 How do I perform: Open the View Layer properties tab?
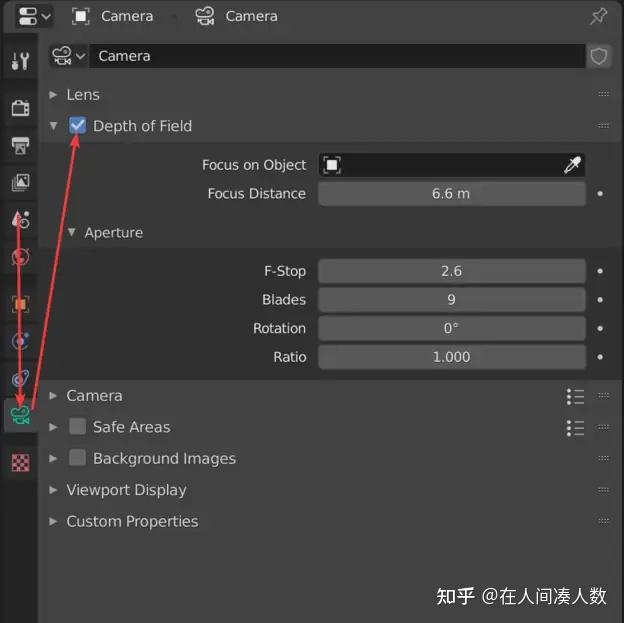point(20,182)
